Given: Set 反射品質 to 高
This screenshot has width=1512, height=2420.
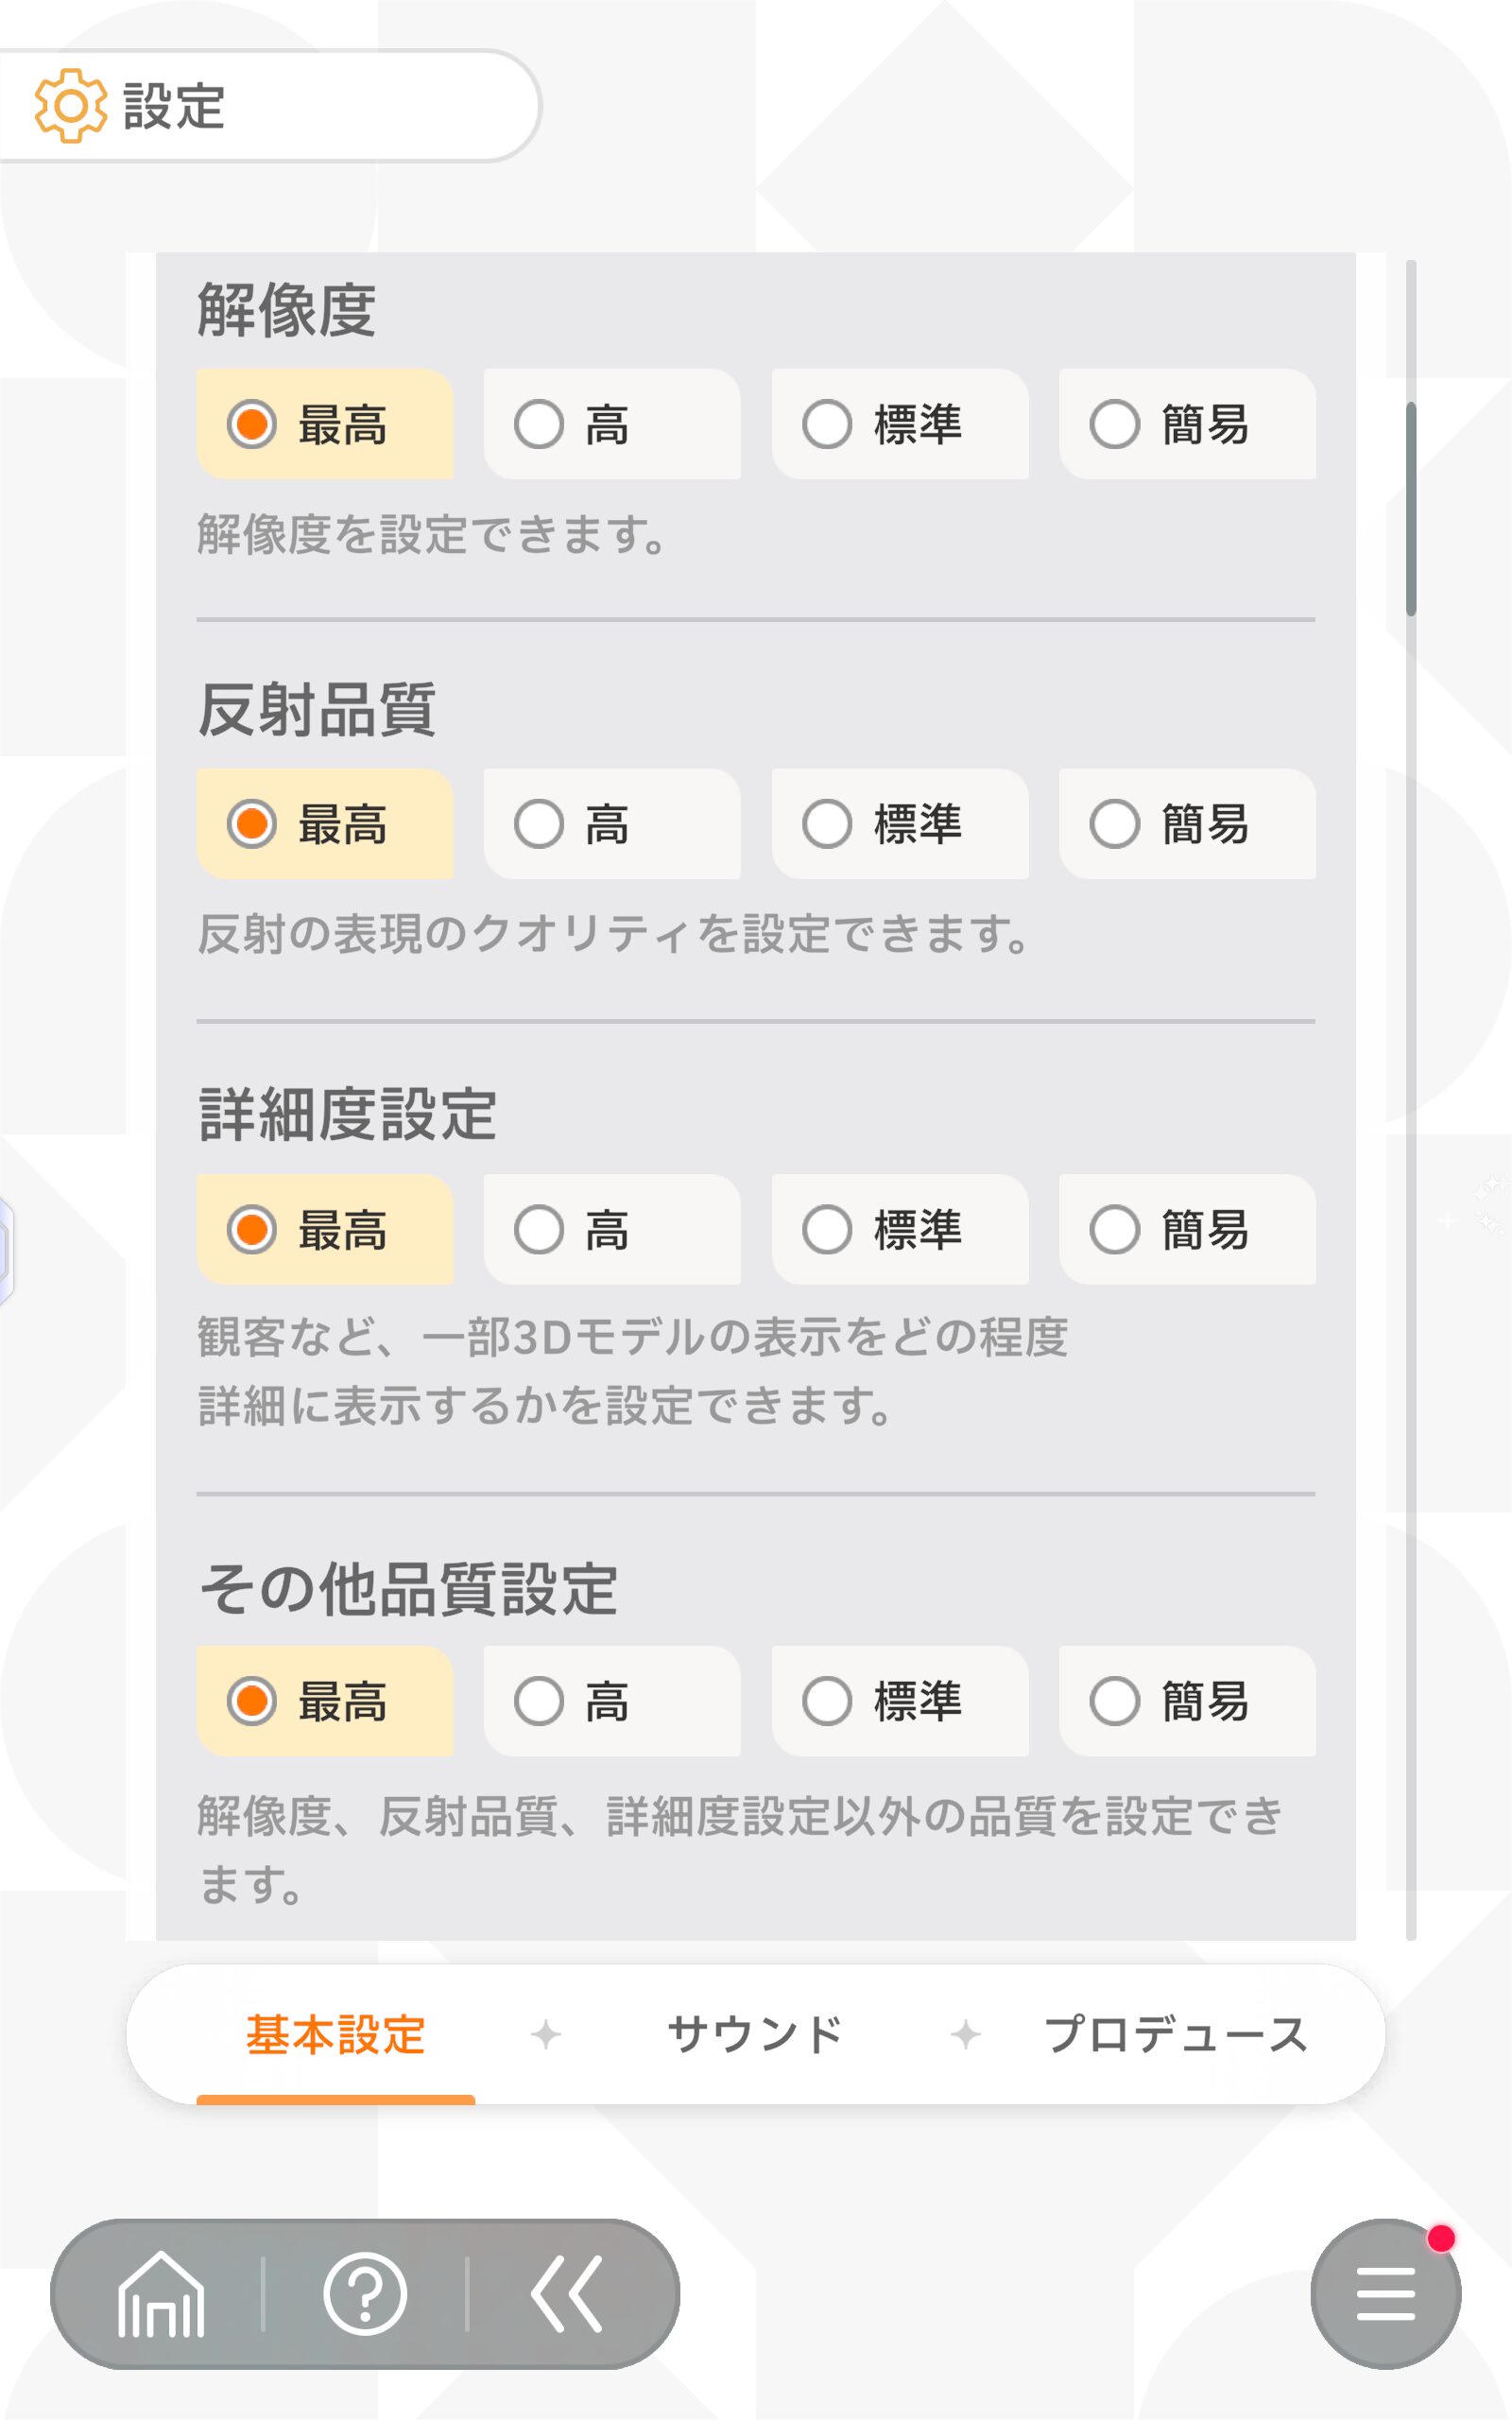Looking at the screenshot, I should point(611,824).
